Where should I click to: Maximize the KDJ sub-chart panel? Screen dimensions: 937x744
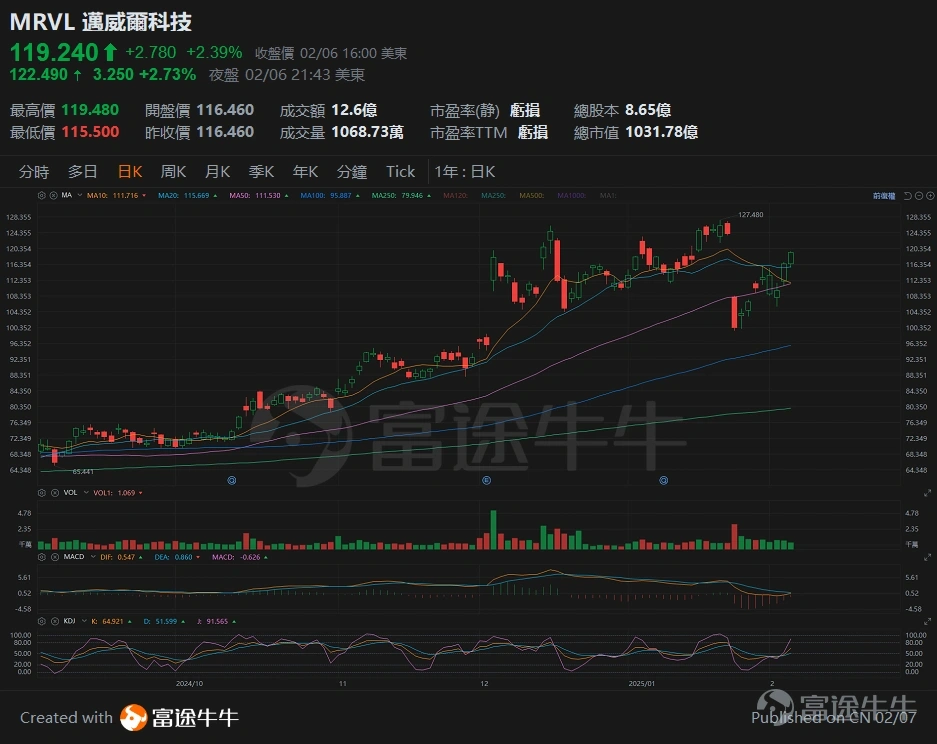tap(927, 621)
